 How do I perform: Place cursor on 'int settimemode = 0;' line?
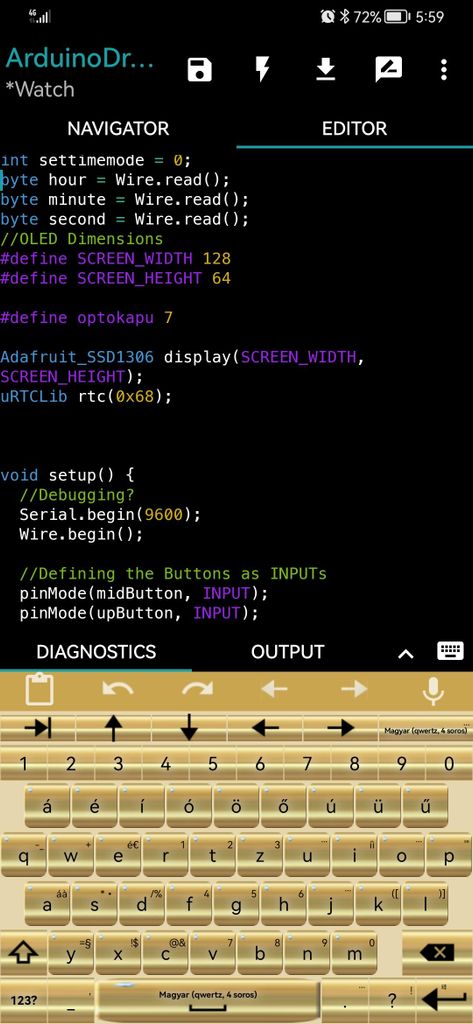(96, 160)
